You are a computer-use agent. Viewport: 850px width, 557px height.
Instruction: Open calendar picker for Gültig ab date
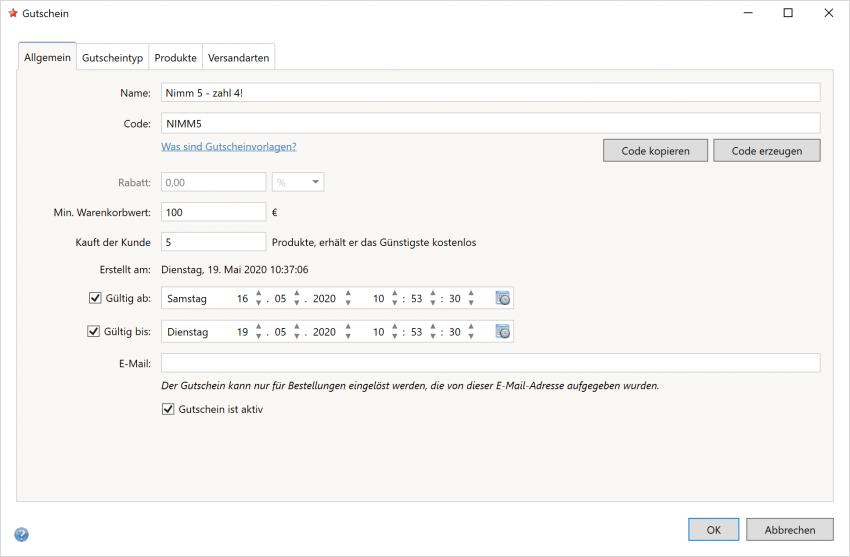[503, 299]
